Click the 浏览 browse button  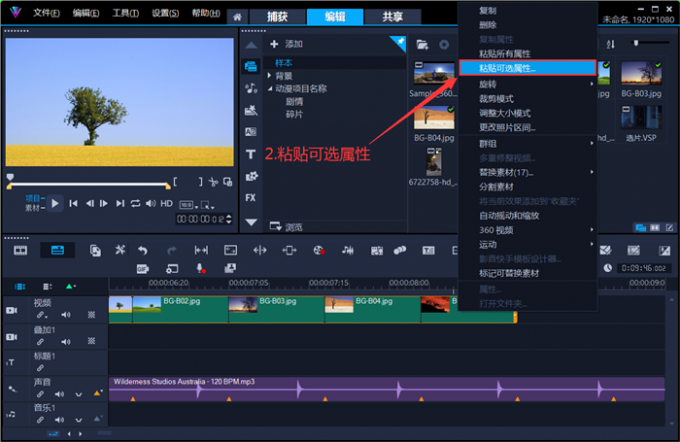pyautogui.click(x=286, y=227)
